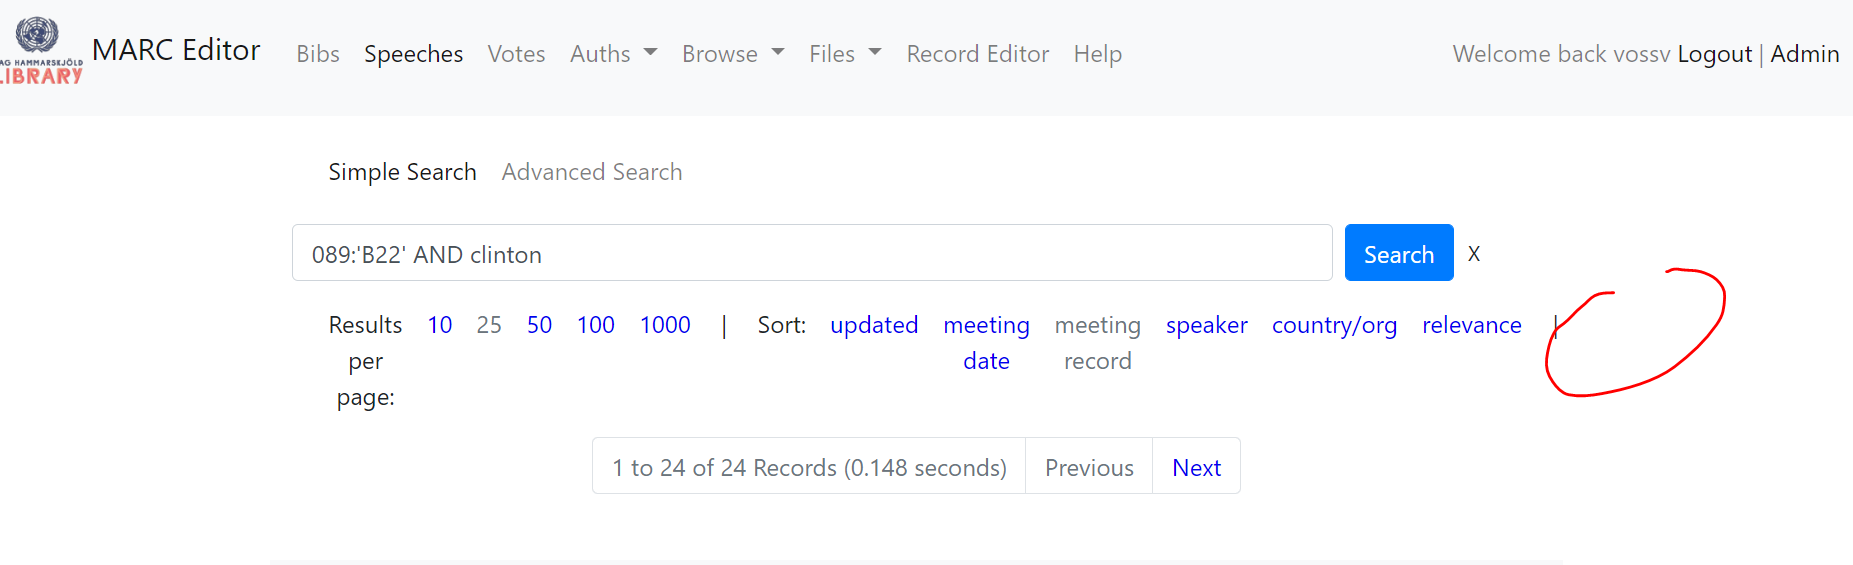Image resolution: width=1853 pixels, height=565 pixels.
Task: Click the blue Search button
Action: point(1399,253)
